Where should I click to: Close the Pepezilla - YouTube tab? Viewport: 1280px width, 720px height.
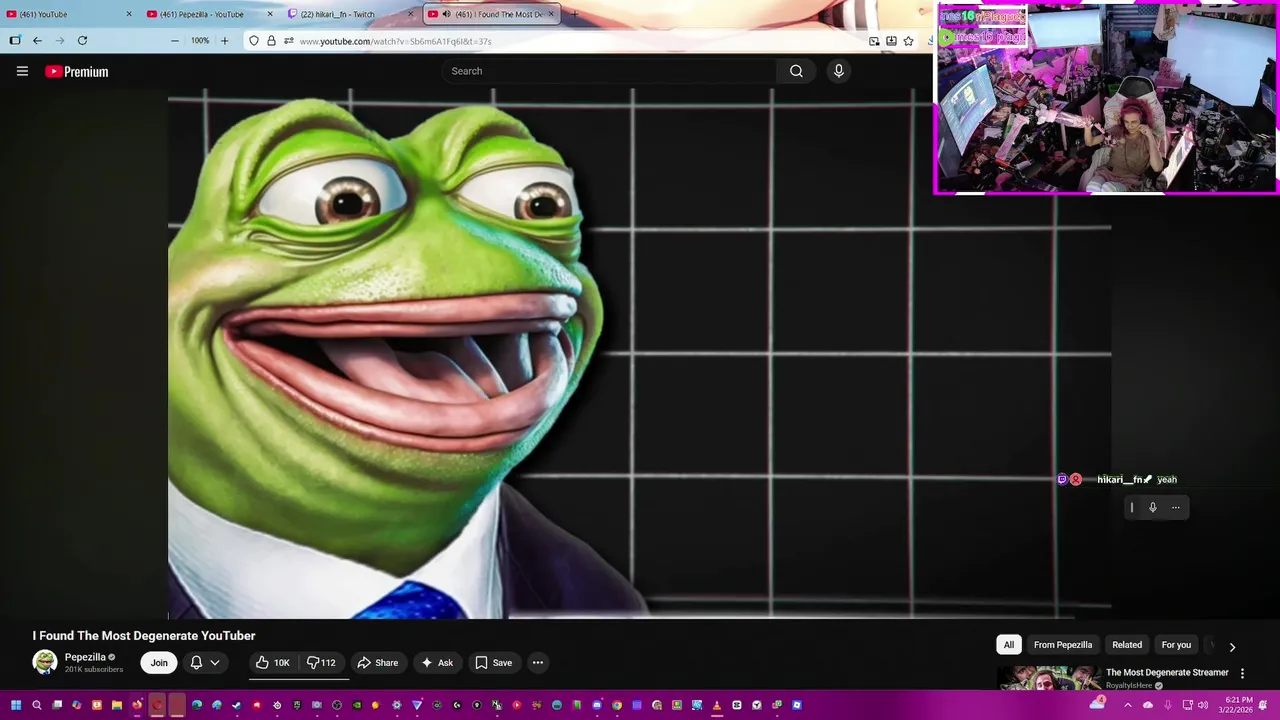(270, 14)
